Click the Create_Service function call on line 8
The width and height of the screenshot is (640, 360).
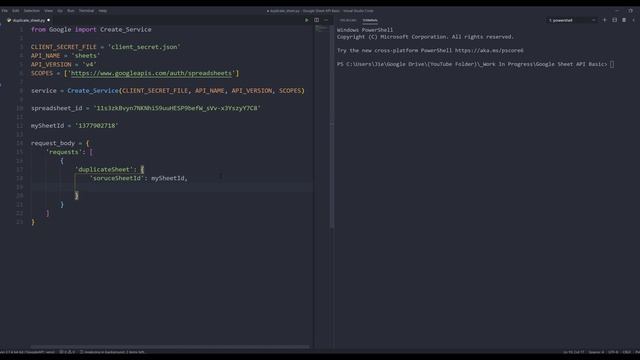pos(93,91)
